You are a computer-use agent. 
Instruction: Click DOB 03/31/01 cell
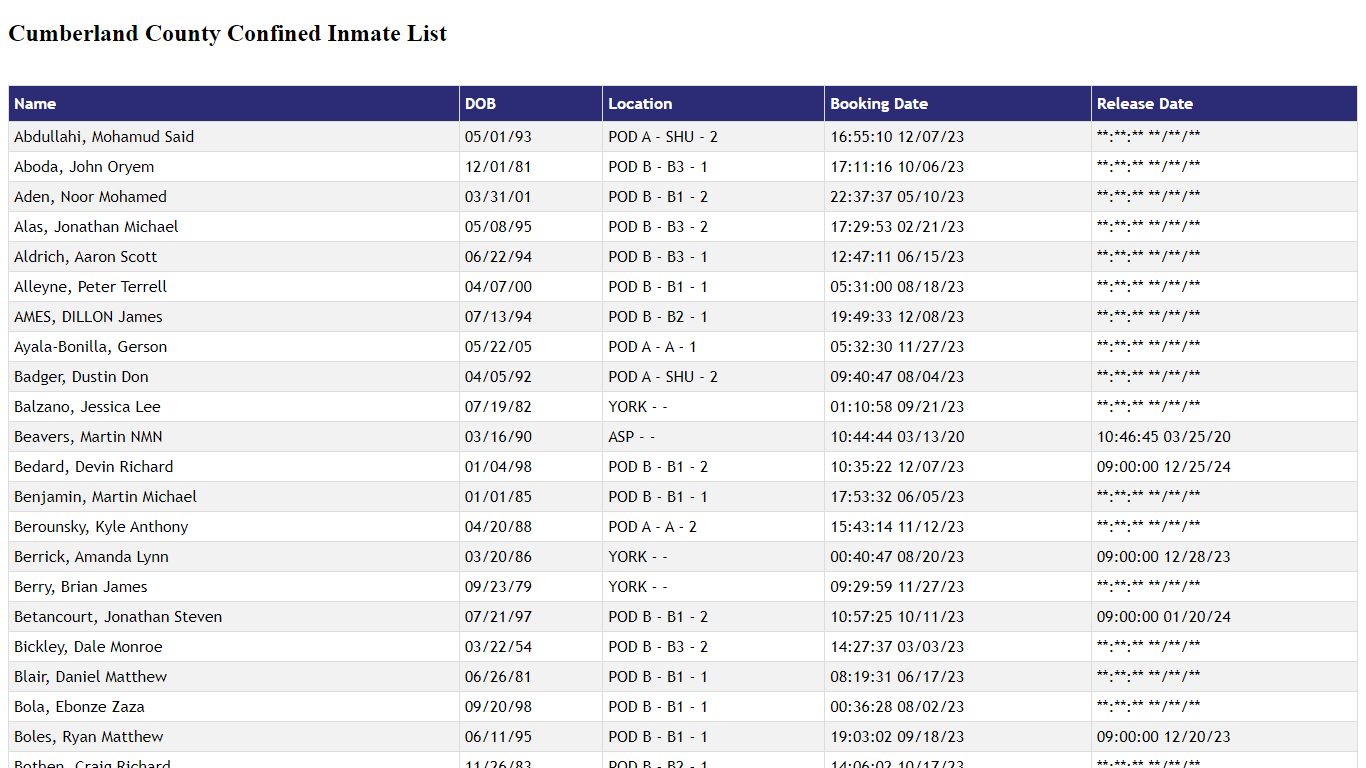(531, 197)
